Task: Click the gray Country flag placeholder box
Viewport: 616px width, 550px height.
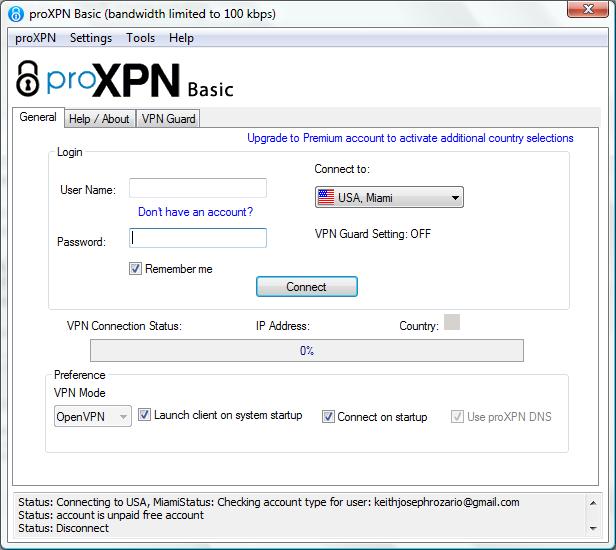Action: tap(452, 322)
